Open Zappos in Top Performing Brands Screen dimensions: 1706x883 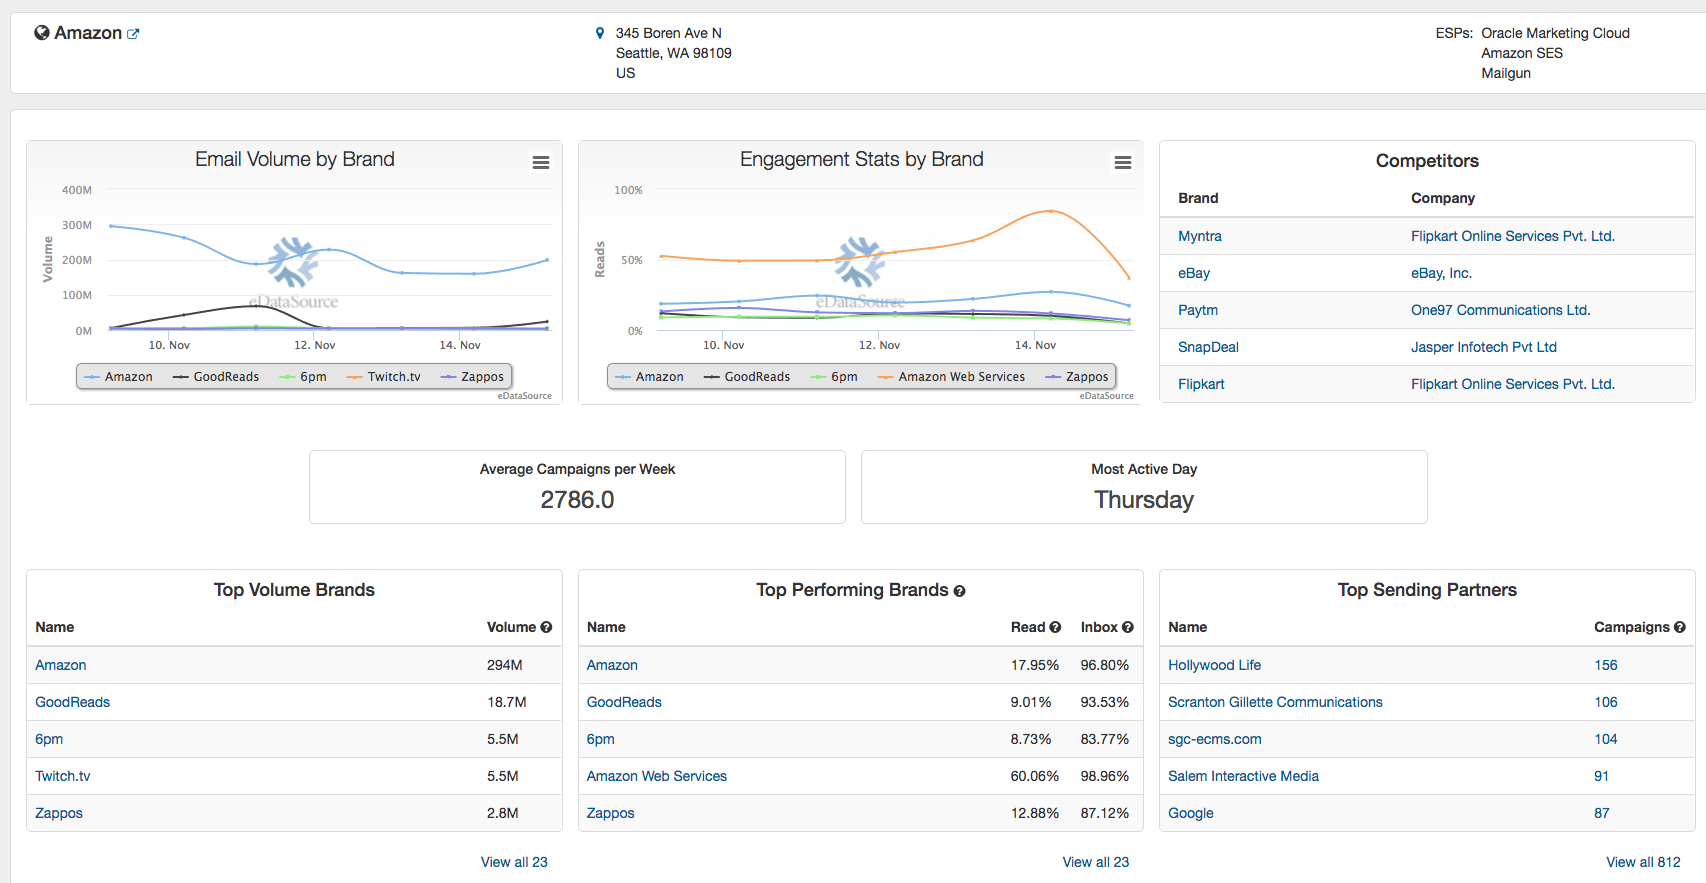611,813
